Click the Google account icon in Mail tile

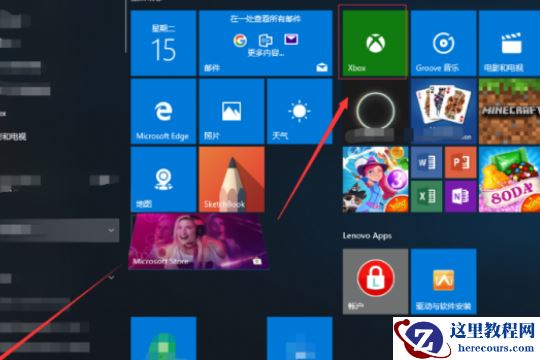click(240, 40)
